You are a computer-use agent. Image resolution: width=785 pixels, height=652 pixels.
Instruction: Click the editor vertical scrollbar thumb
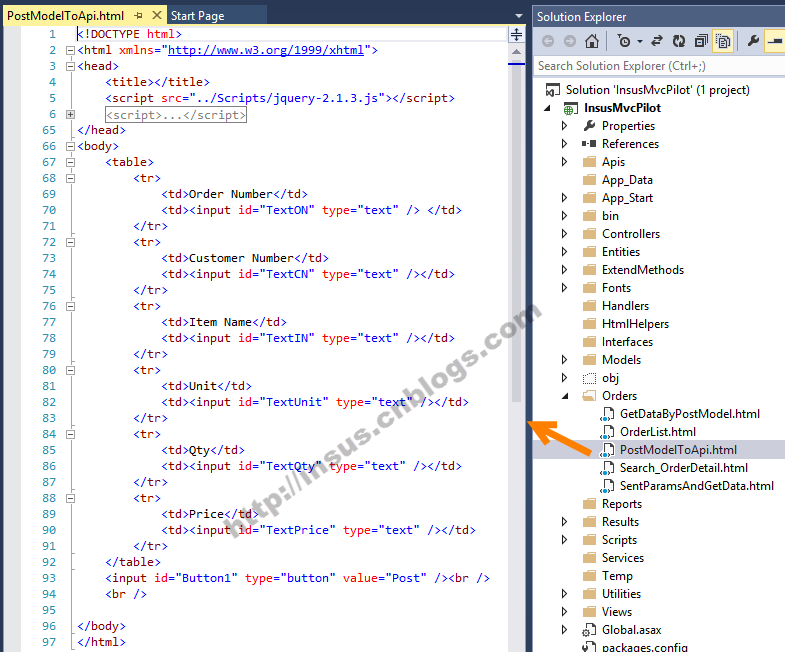516,233
